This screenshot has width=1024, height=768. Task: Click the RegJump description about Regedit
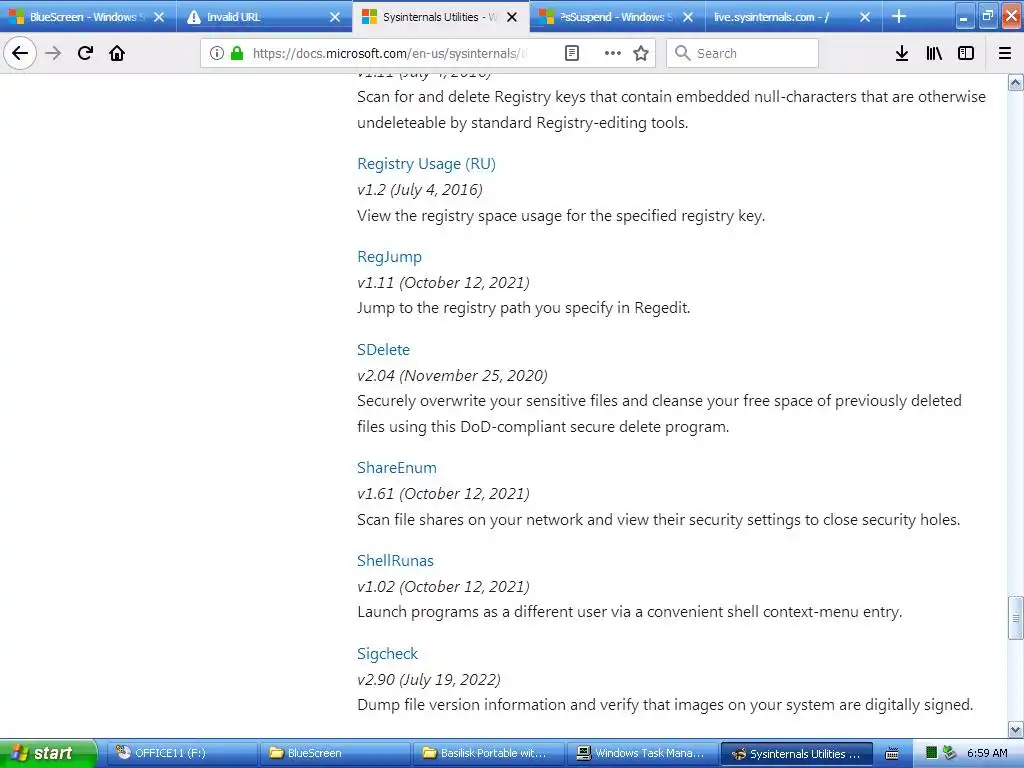[524, 308]
